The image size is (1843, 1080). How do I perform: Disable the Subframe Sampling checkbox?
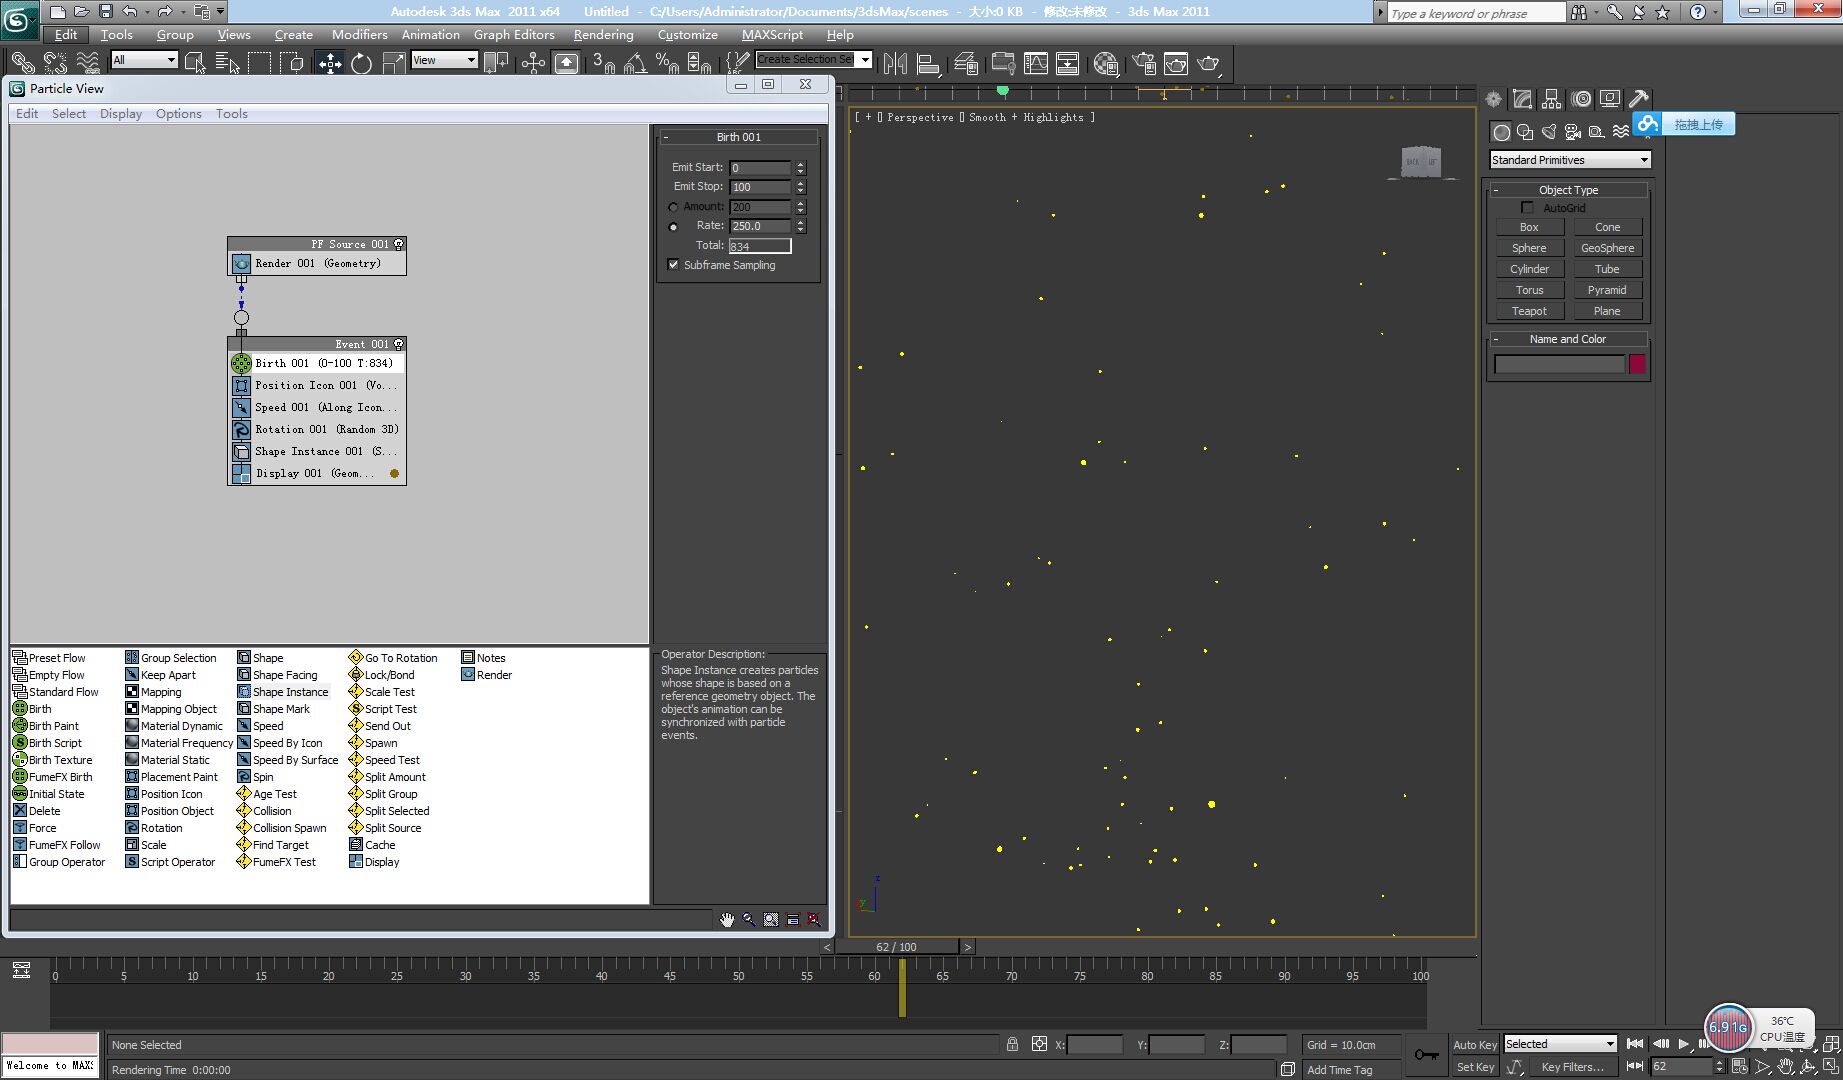[x=673, y=265]
